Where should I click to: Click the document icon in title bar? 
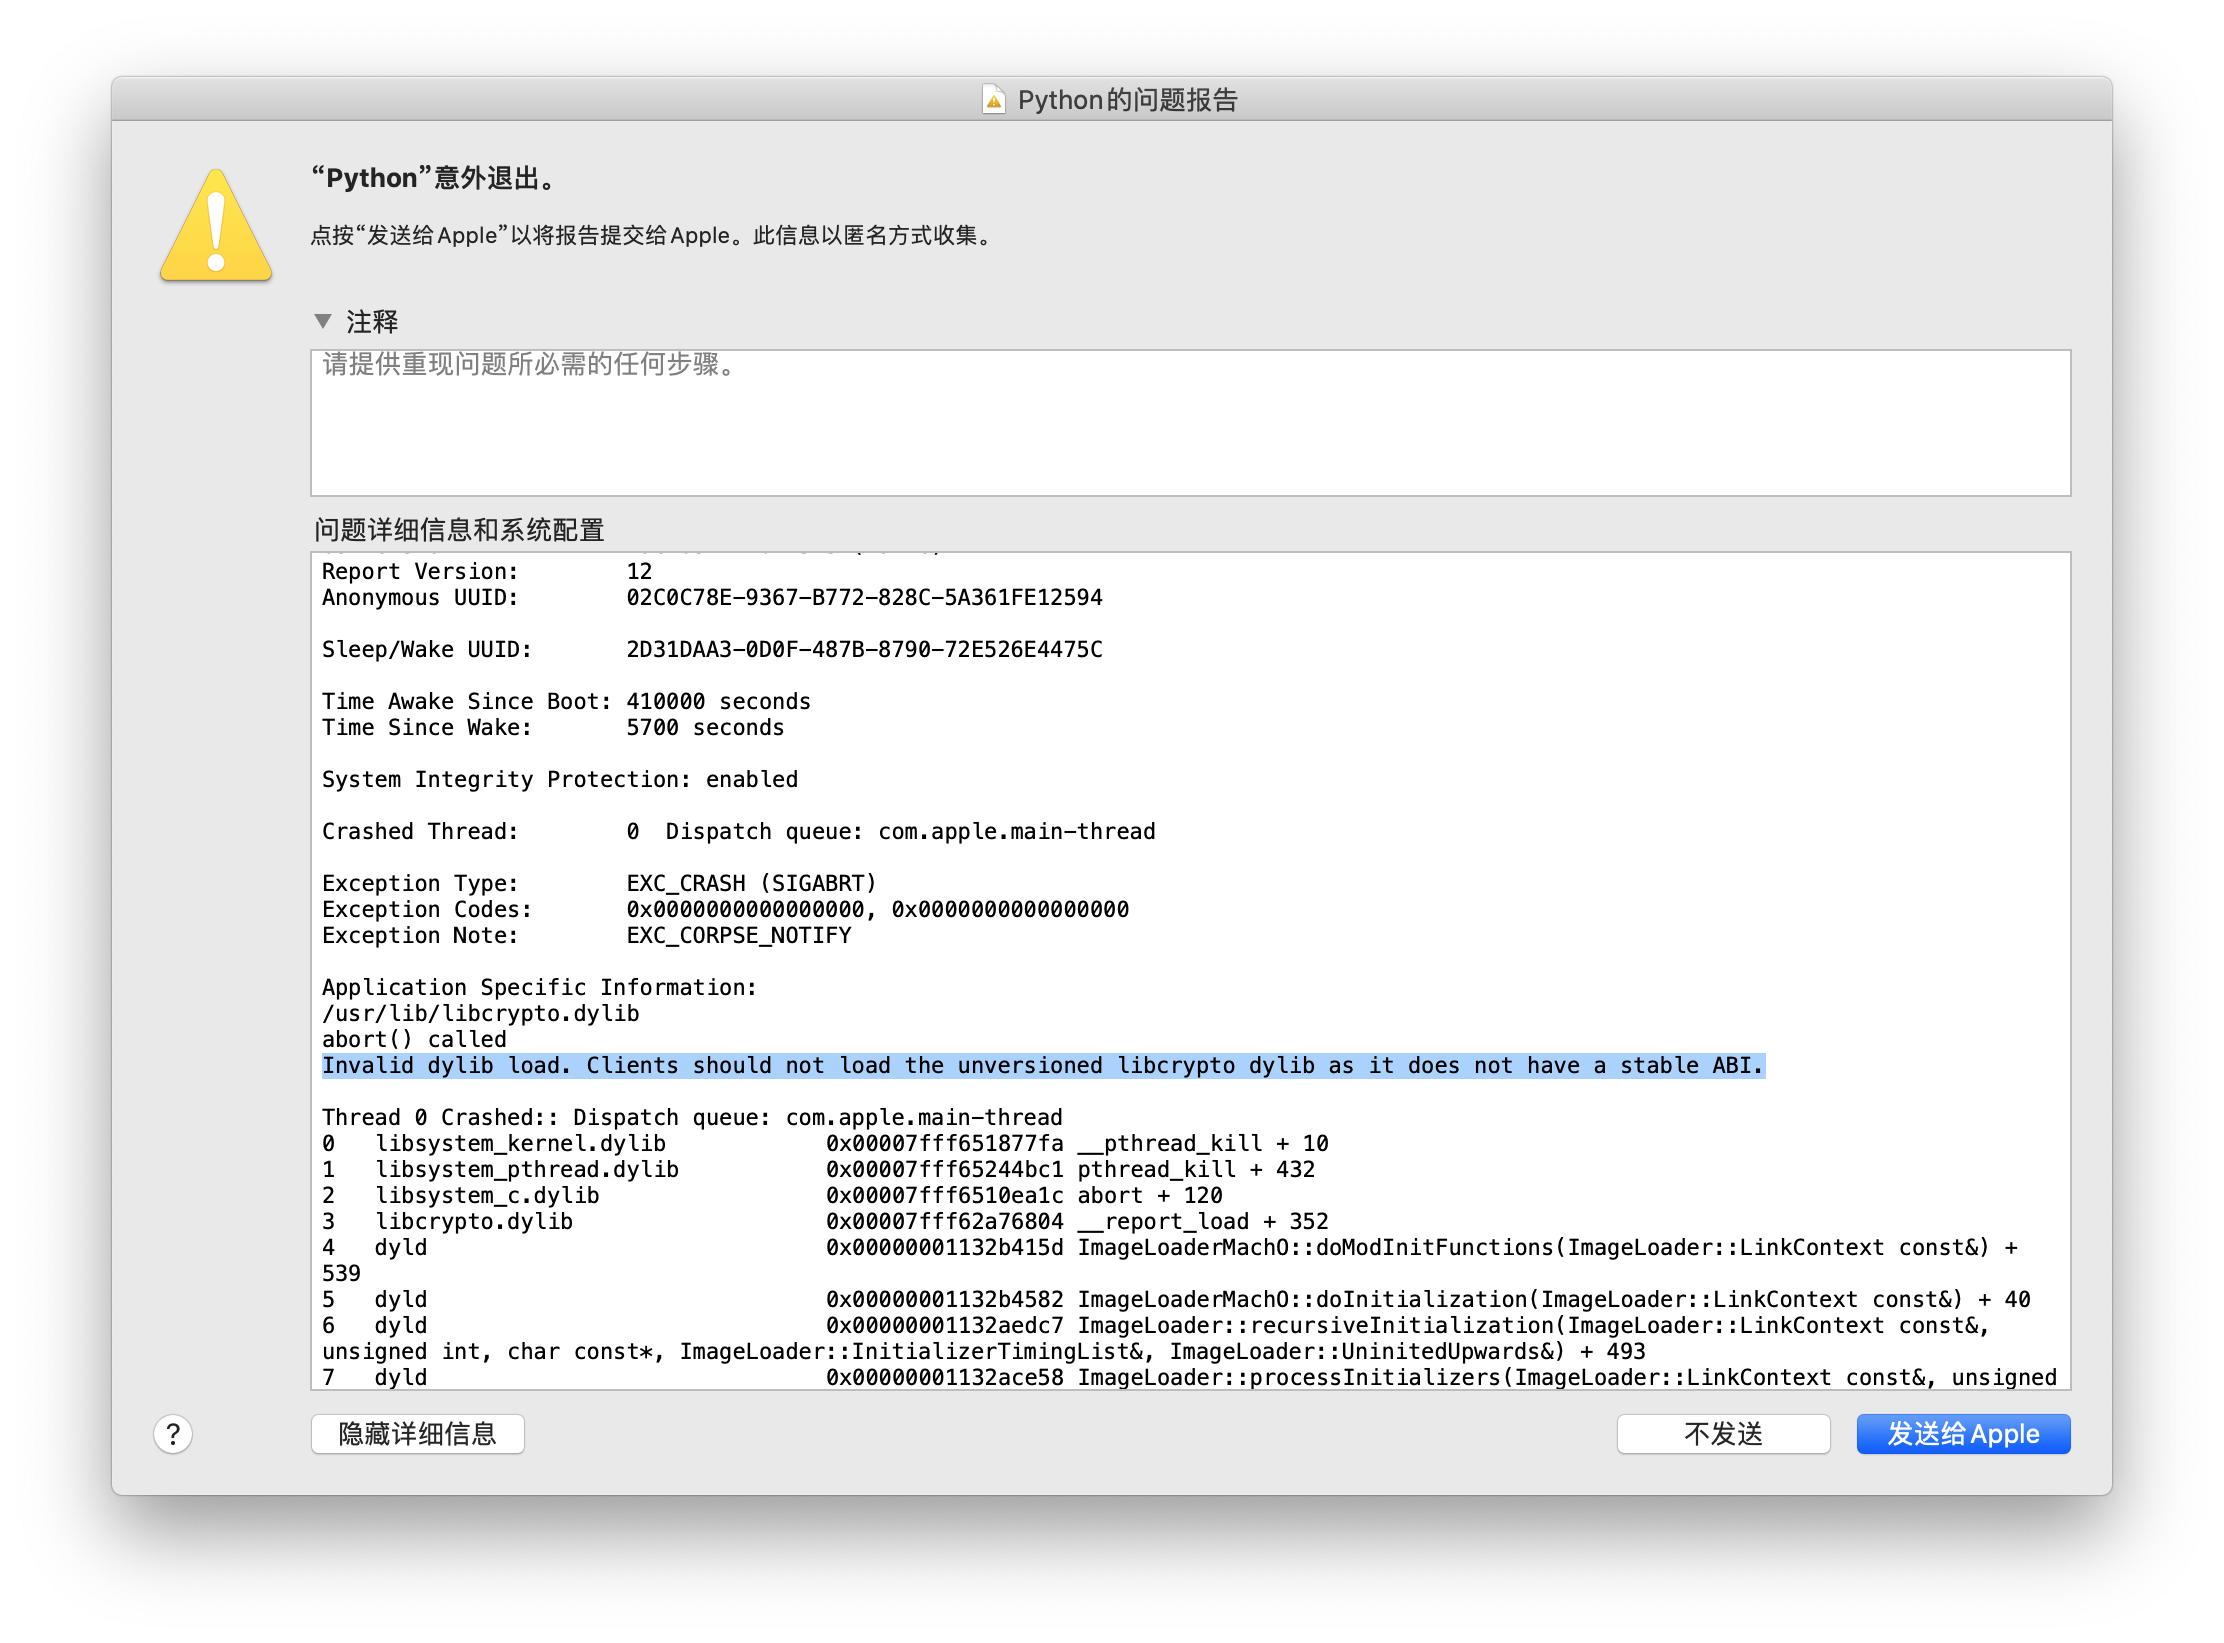993,100
